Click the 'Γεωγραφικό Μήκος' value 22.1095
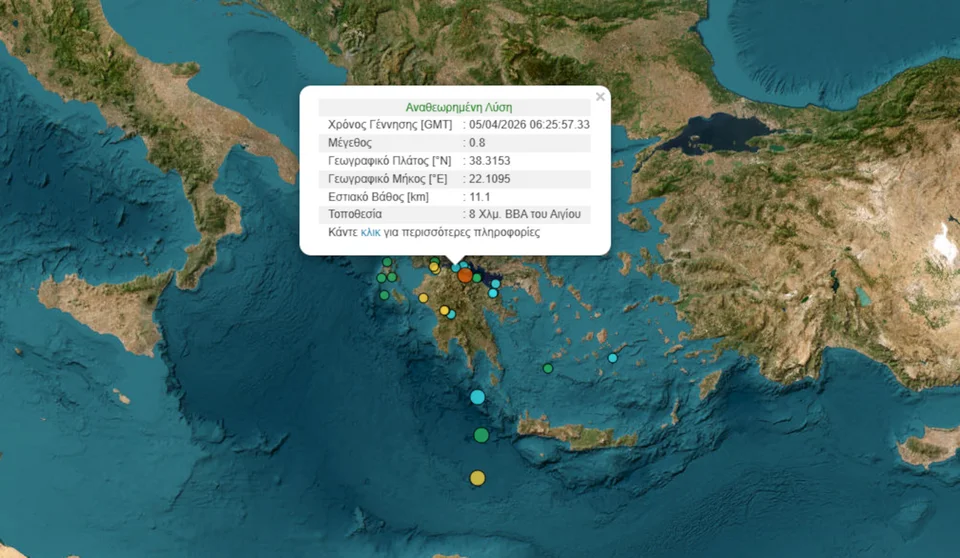This screenshot has width=960, height=558. coord(491,178)
